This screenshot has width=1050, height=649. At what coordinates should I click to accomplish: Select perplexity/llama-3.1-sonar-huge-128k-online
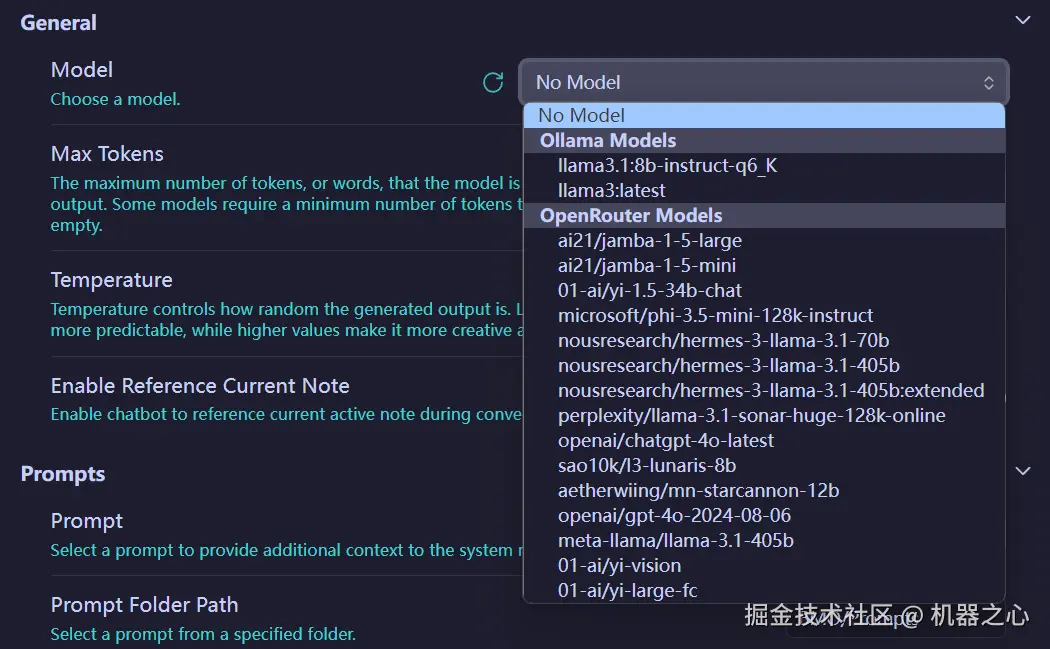(751, 415)
